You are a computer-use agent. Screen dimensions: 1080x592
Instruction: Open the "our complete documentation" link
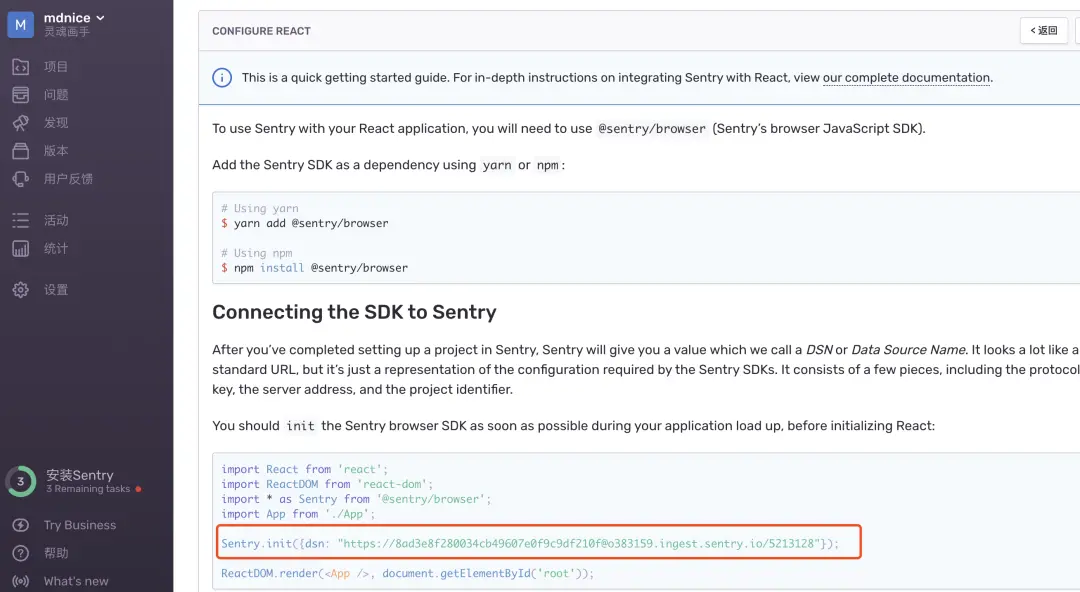click(906, 78)
